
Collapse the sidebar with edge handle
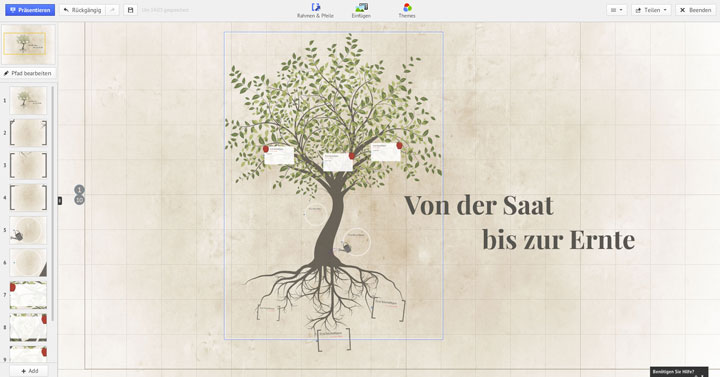tap(60, 200)
